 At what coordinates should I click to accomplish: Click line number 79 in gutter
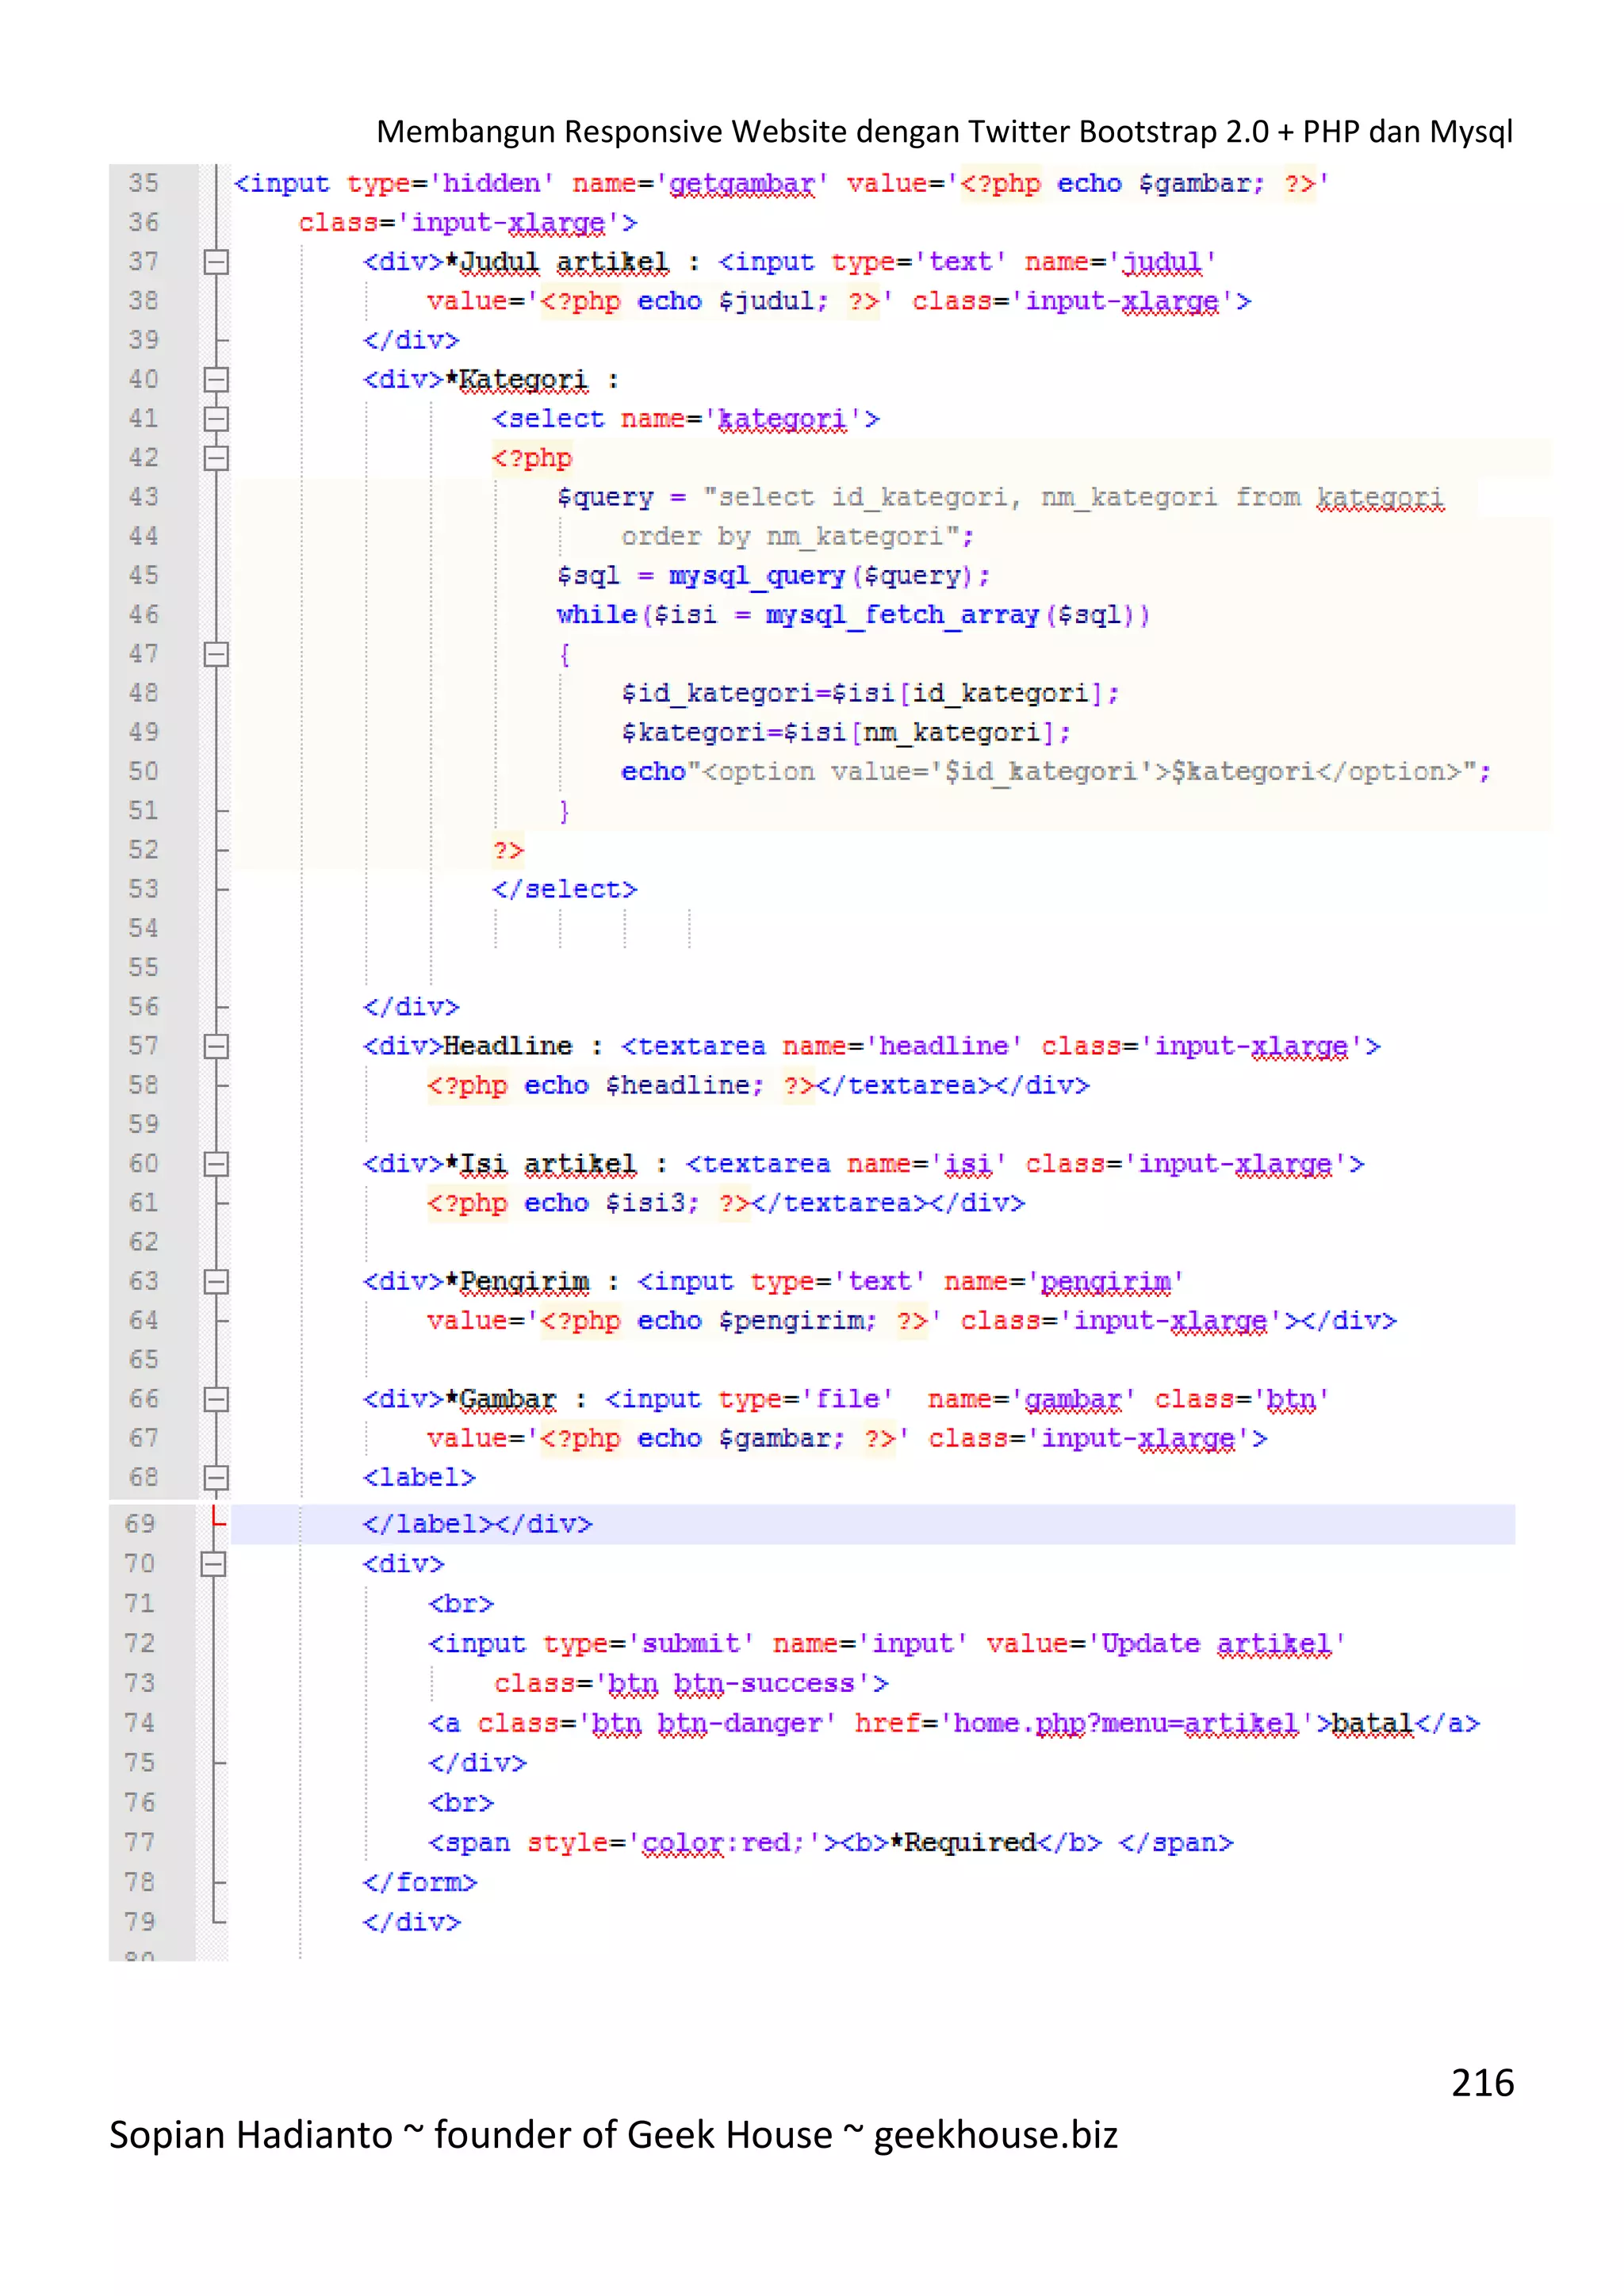pyautogui.click(x=141, y=1922)
